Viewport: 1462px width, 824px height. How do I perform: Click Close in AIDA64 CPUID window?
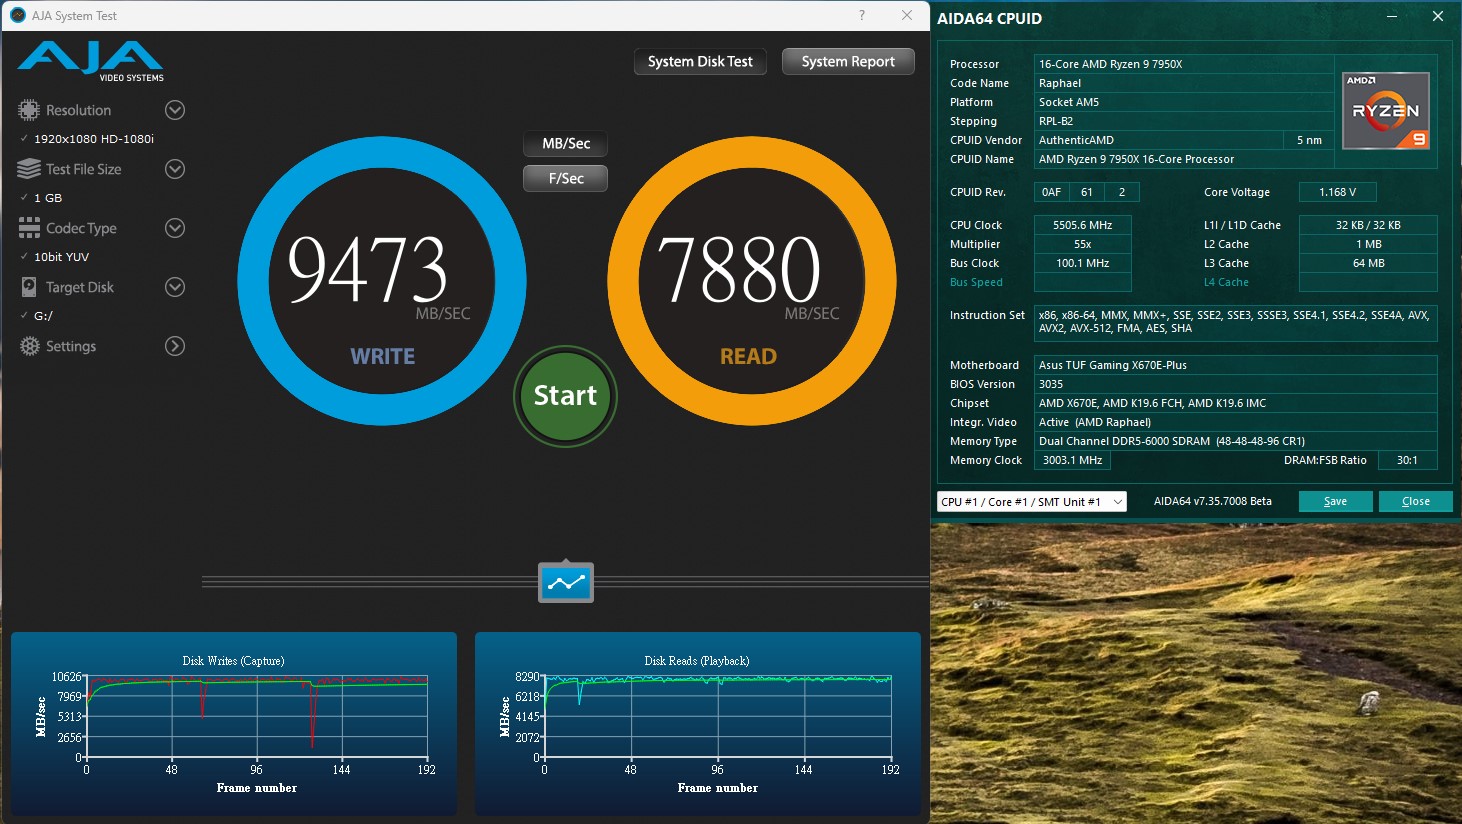pyautogui.click(x=1415, y=501)
